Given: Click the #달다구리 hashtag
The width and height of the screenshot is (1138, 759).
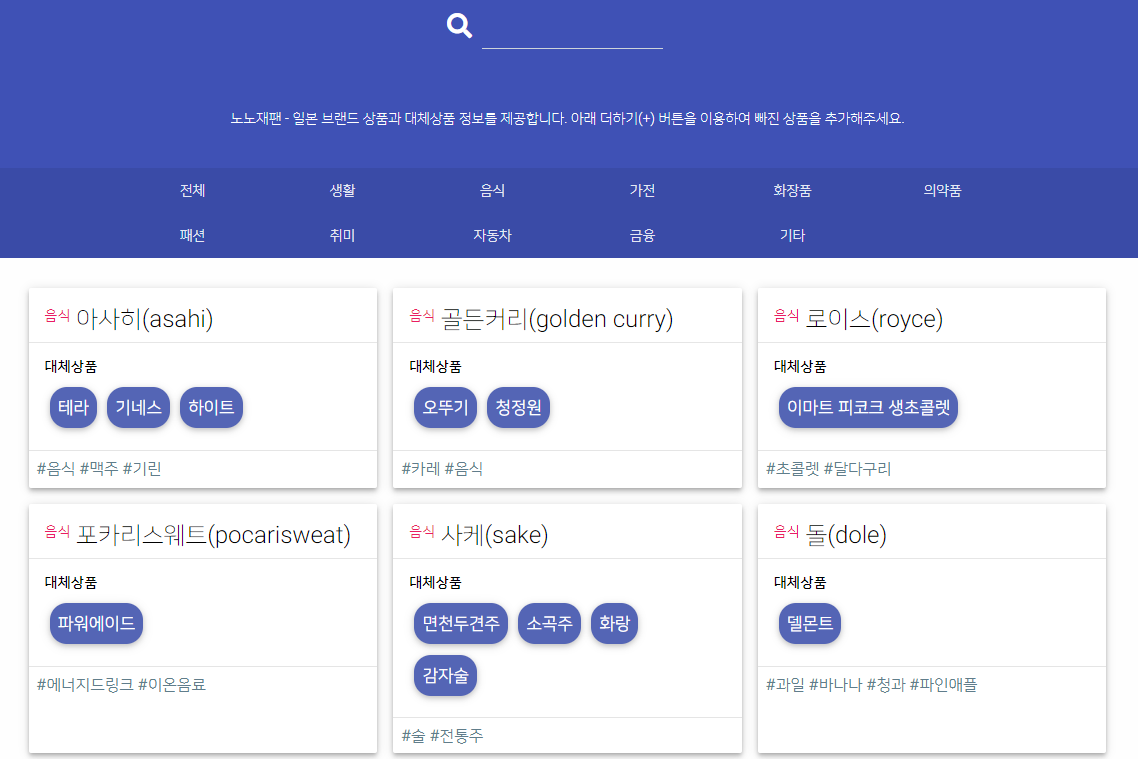Looking at the screenshot, I should pyautogui.click(x=857, y=469).
